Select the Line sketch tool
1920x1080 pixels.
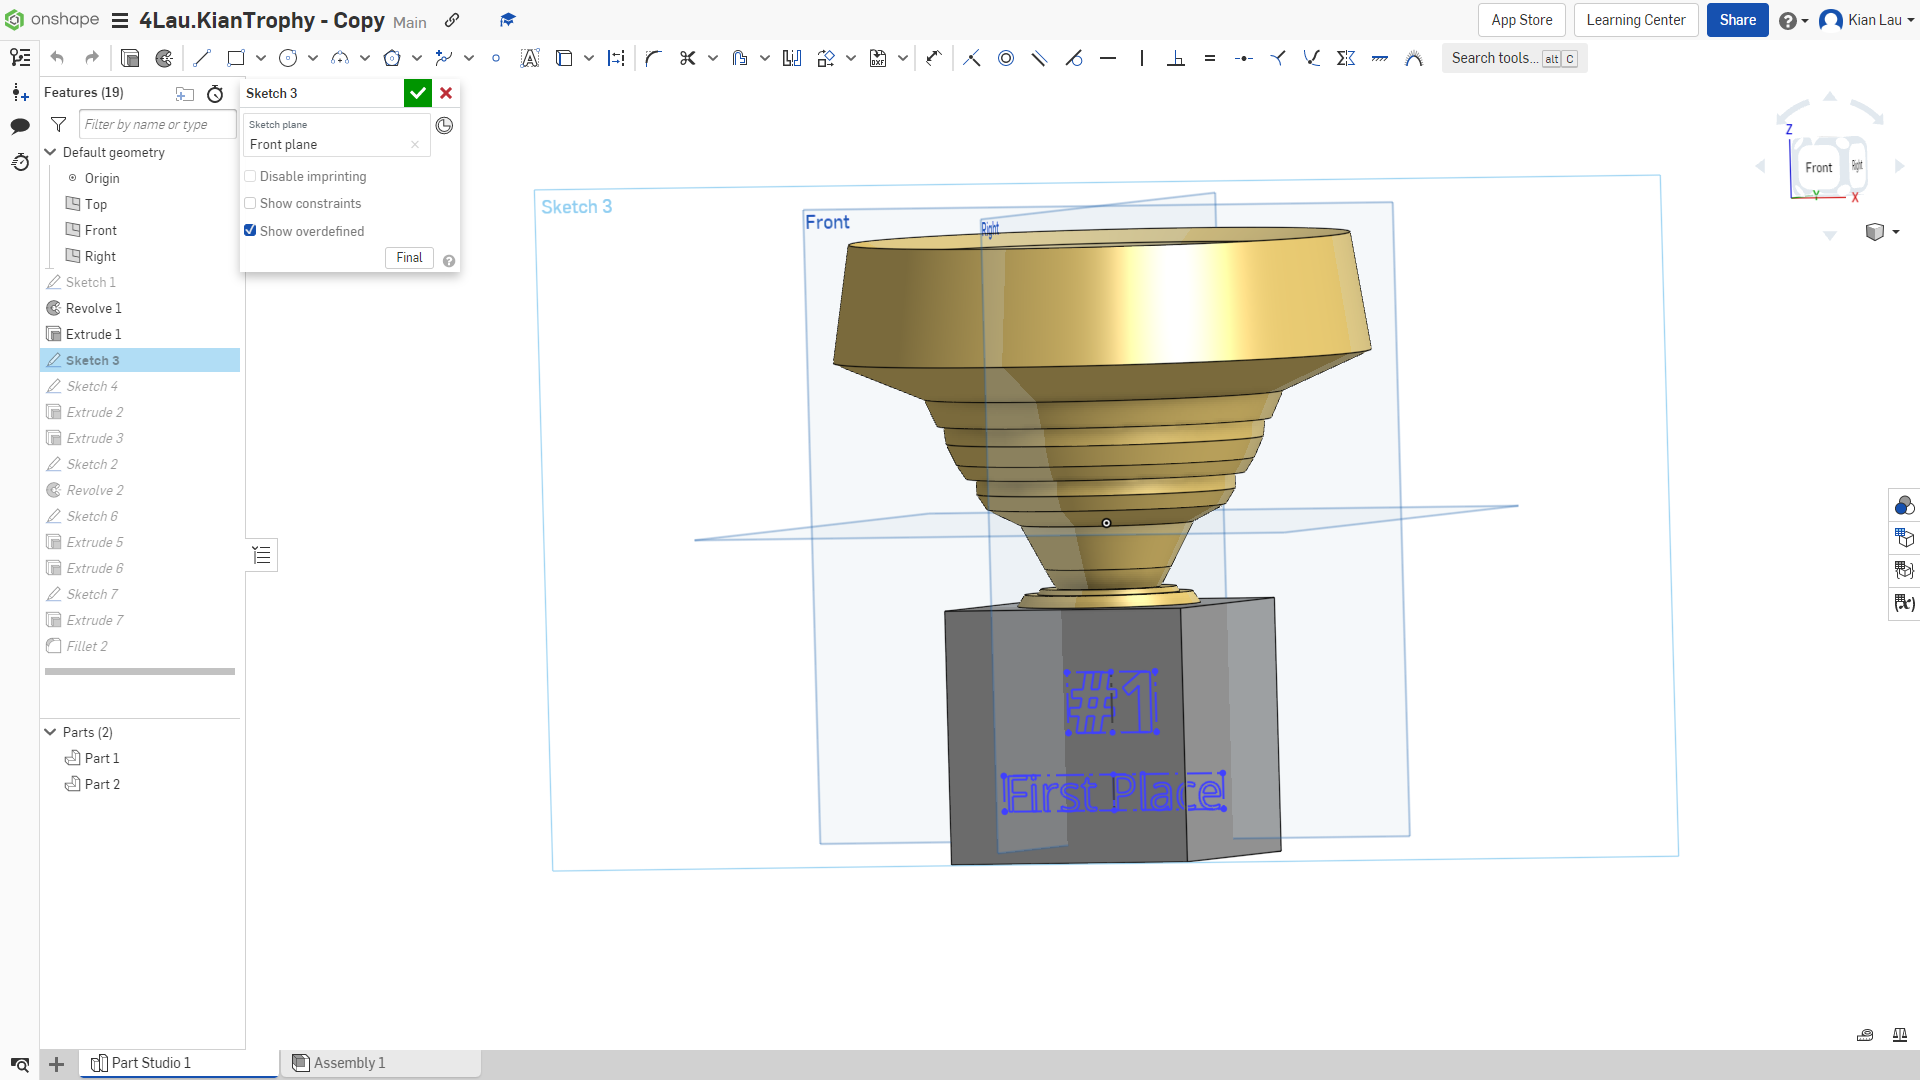[201, 58]
